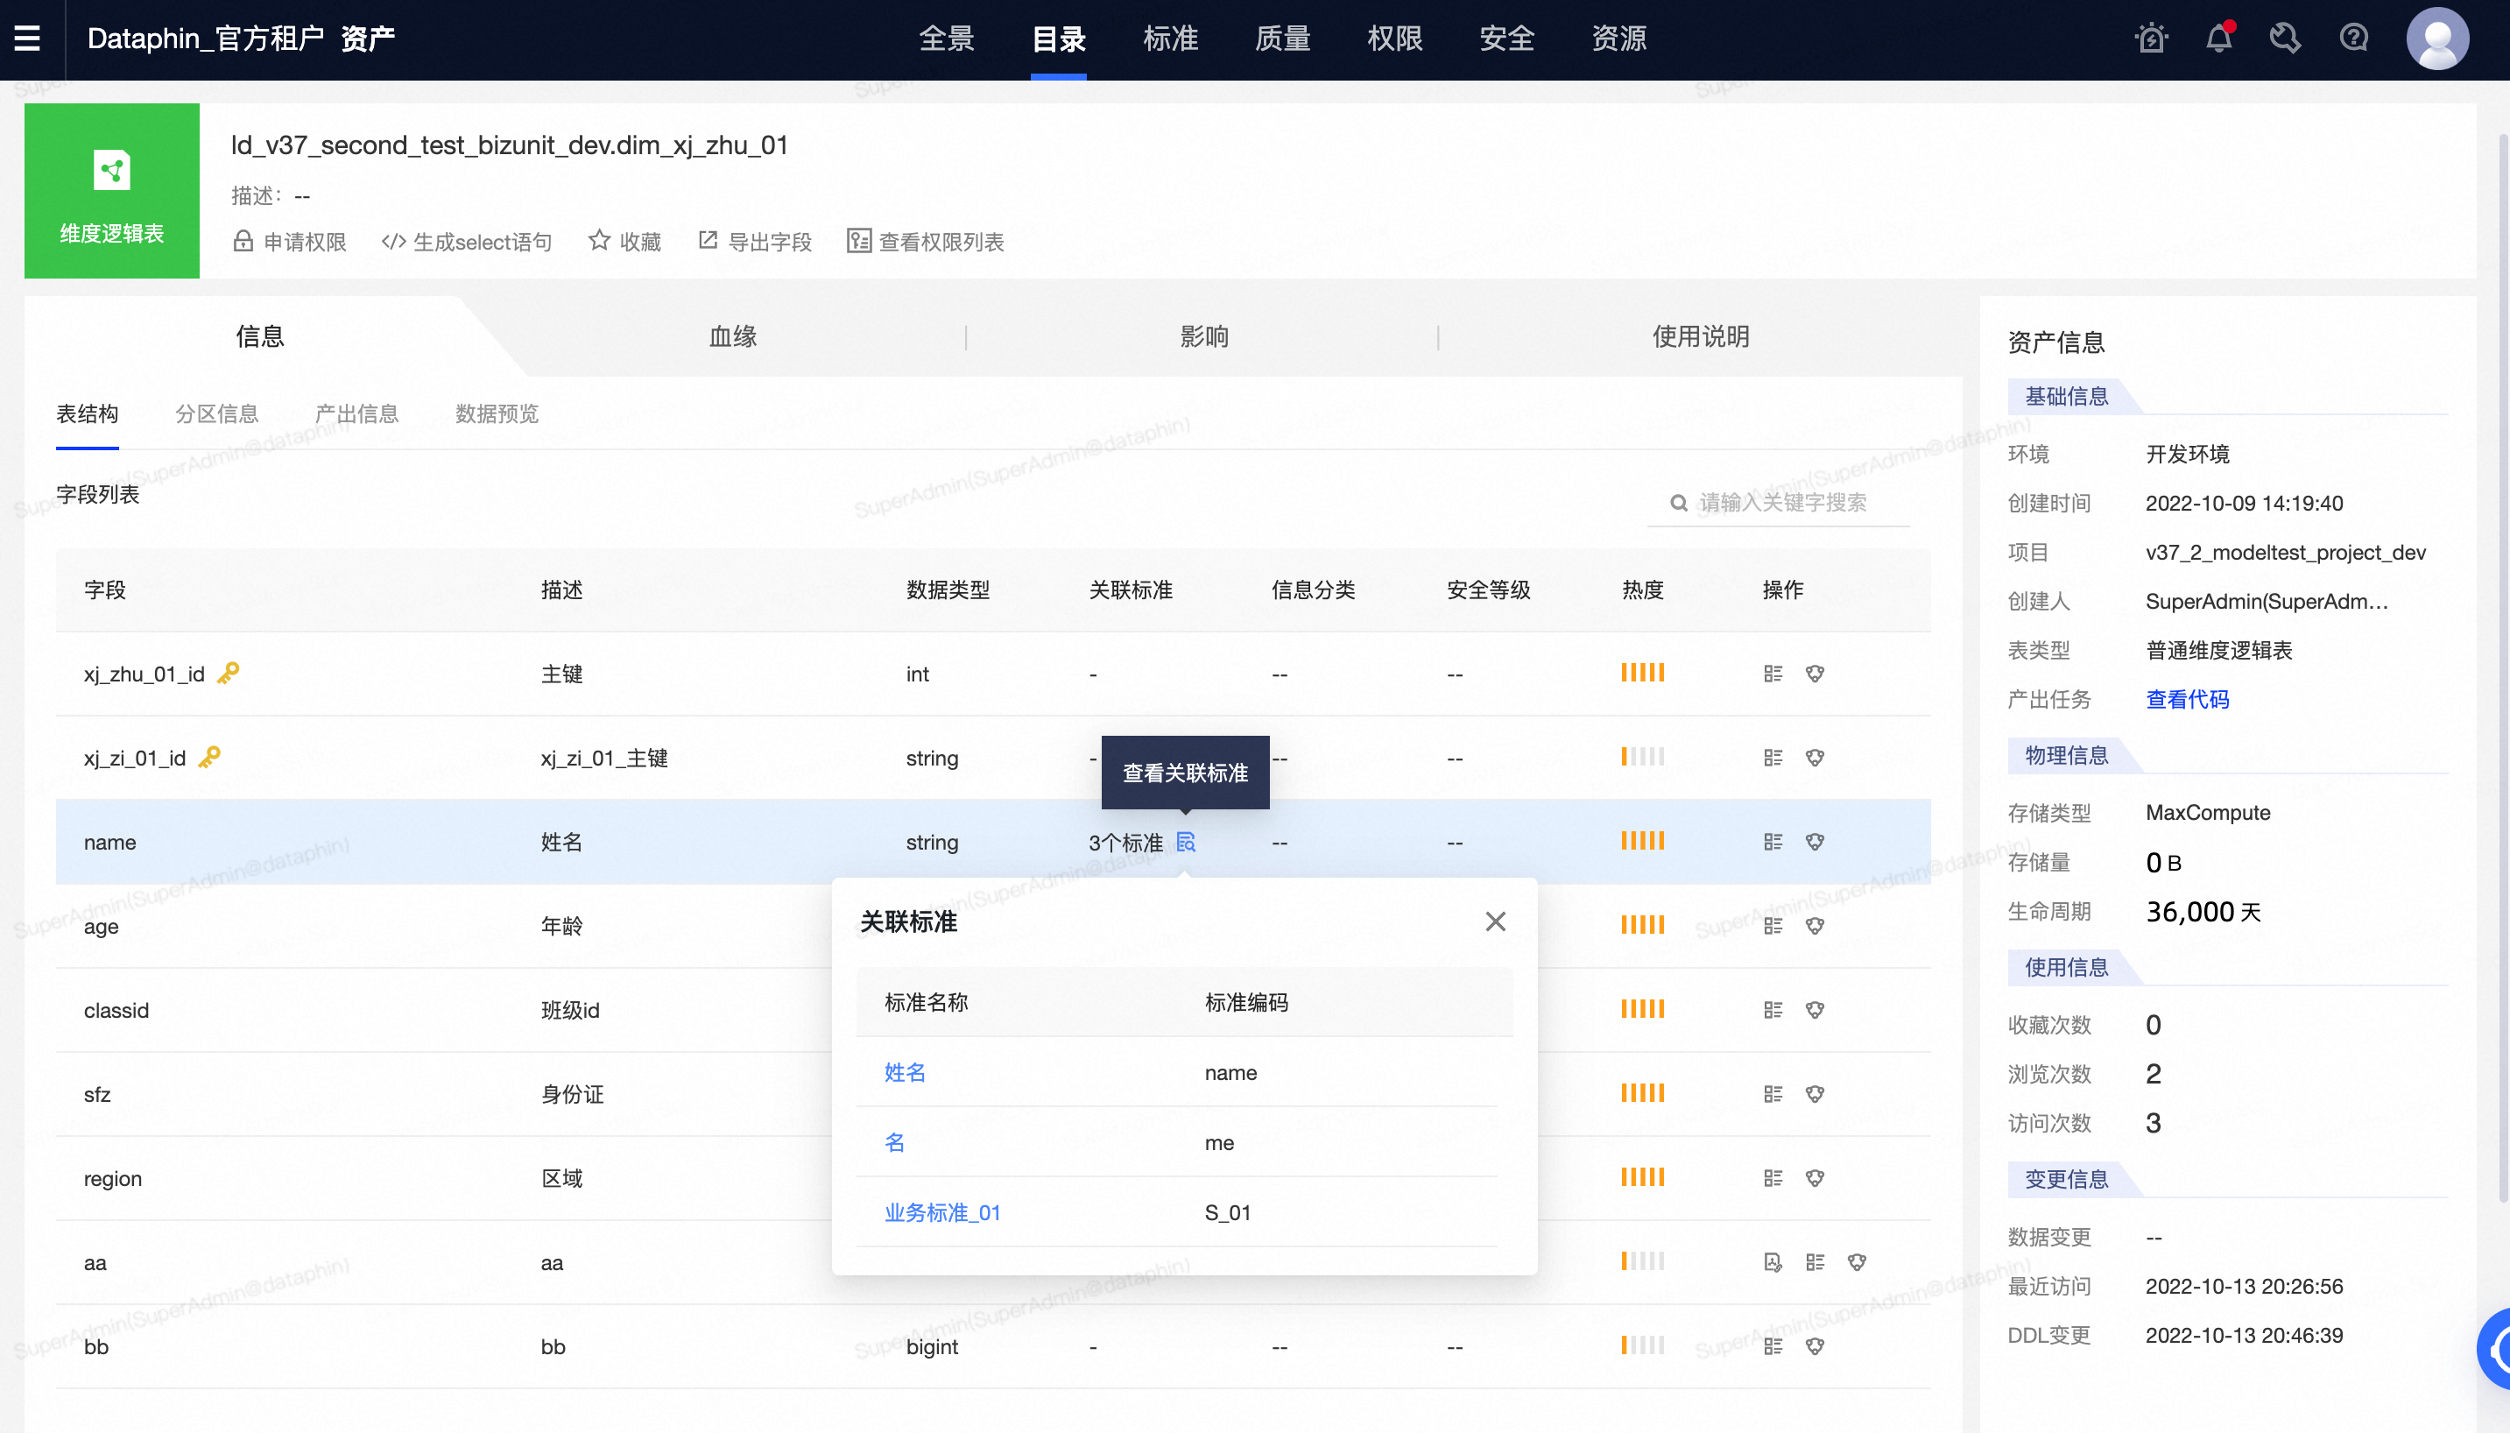Viewport: 2510px width, 1434px height.
Task: Click the user avatar in the top right
Action: (x=2437, y=38)
